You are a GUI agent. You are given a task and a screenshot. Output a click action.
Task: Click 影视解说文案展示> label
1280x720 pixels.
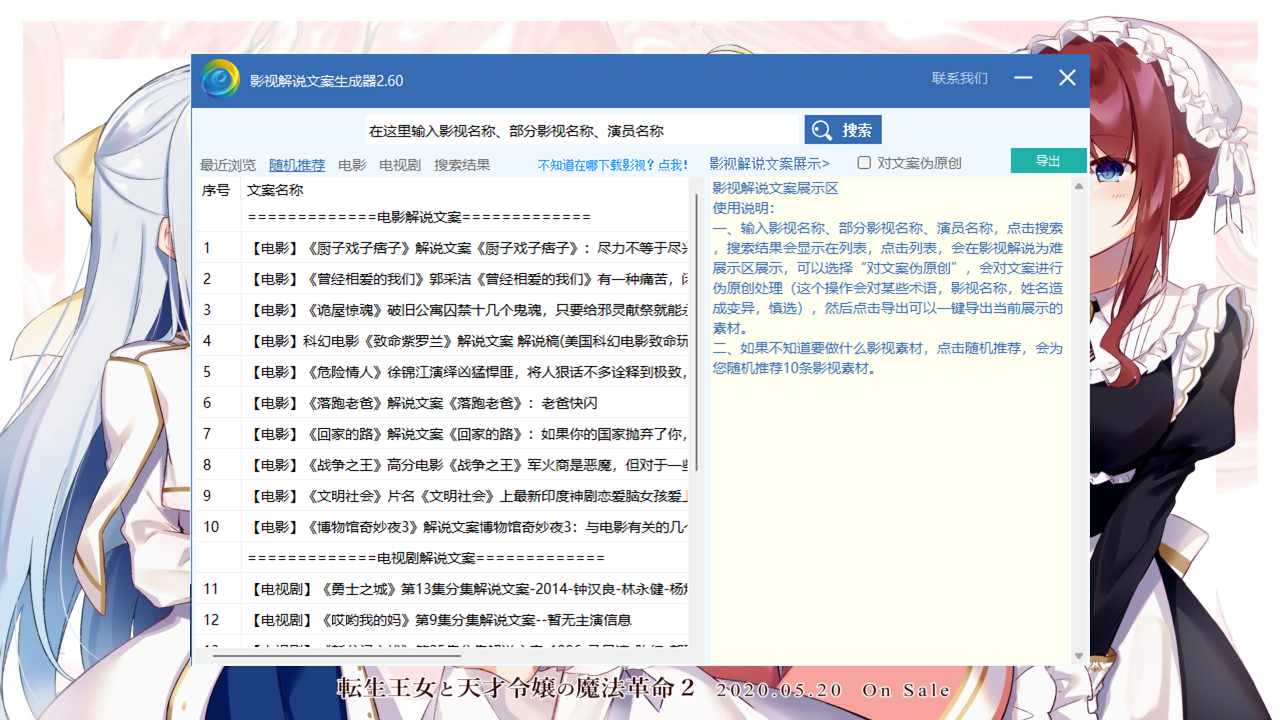(x=769, y=163)
